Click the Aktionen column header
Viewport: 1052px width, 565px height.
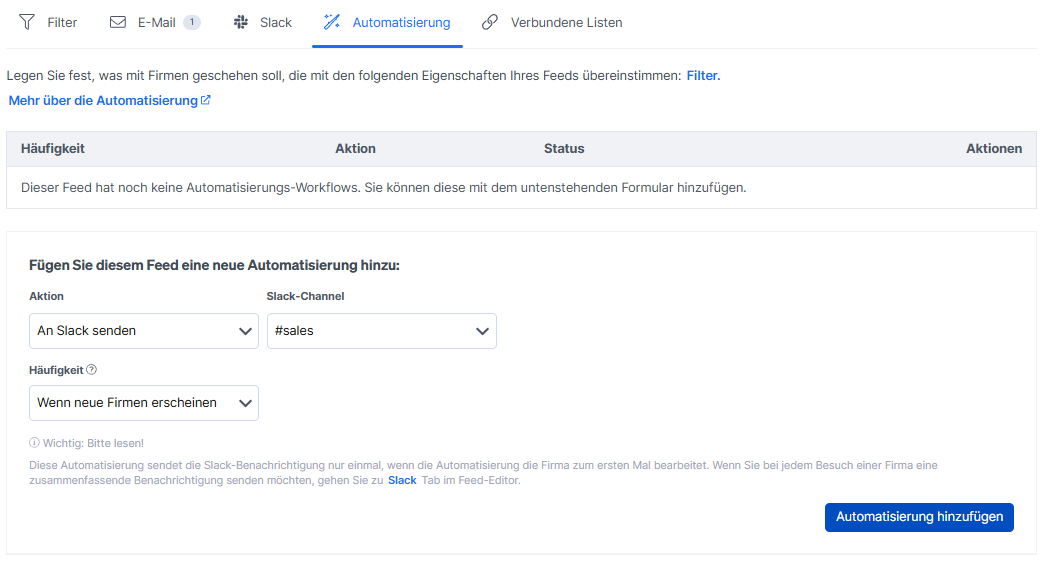tap(994, 149)
